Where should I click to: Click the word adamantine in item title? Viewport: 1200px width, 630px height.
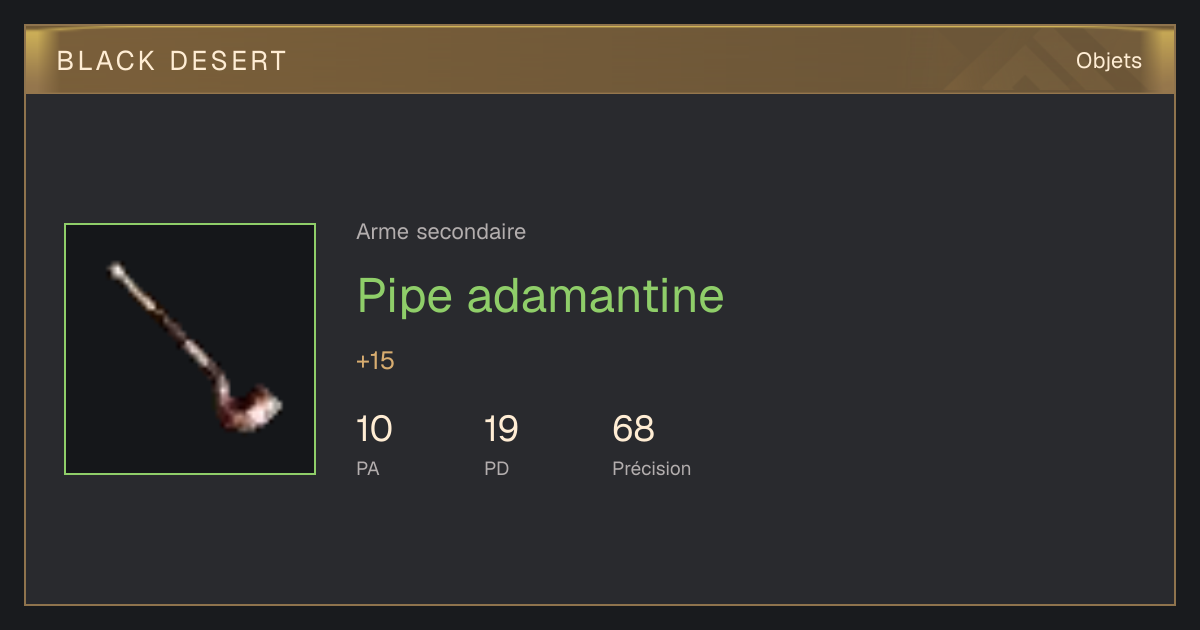click(x=596, y=296)
